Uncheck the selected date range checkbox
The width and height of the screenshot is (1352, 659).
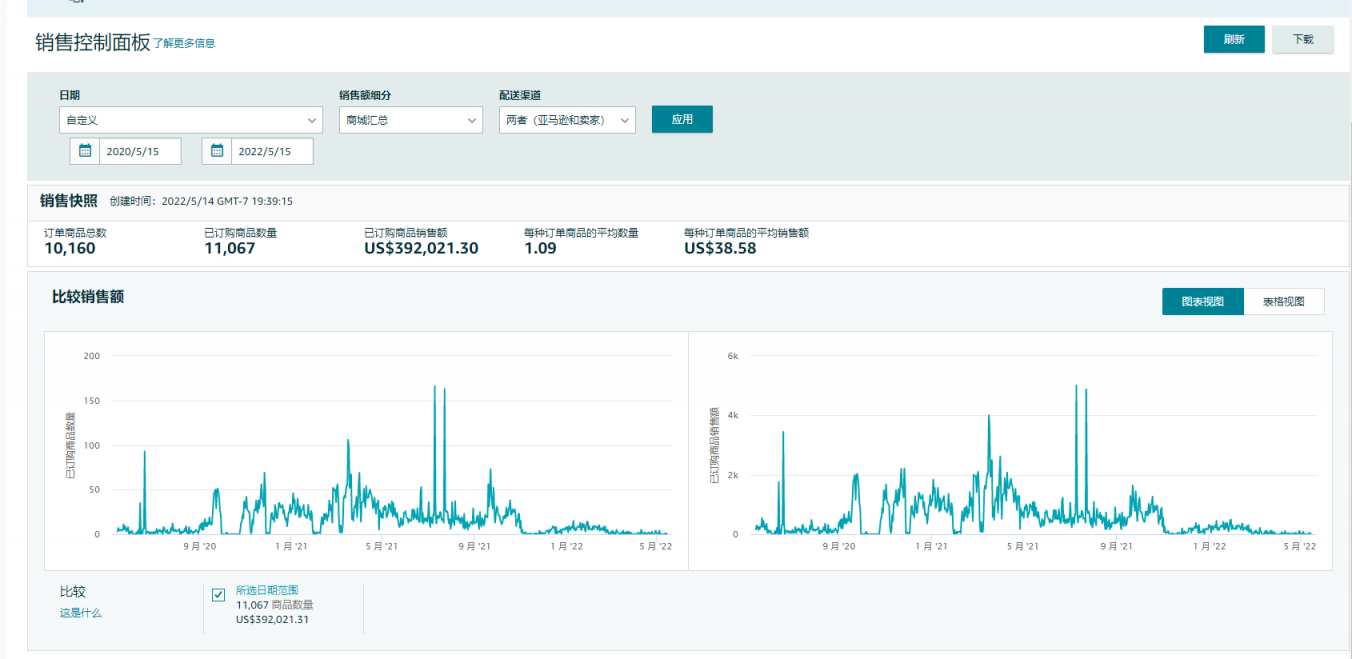click(219, 595)
